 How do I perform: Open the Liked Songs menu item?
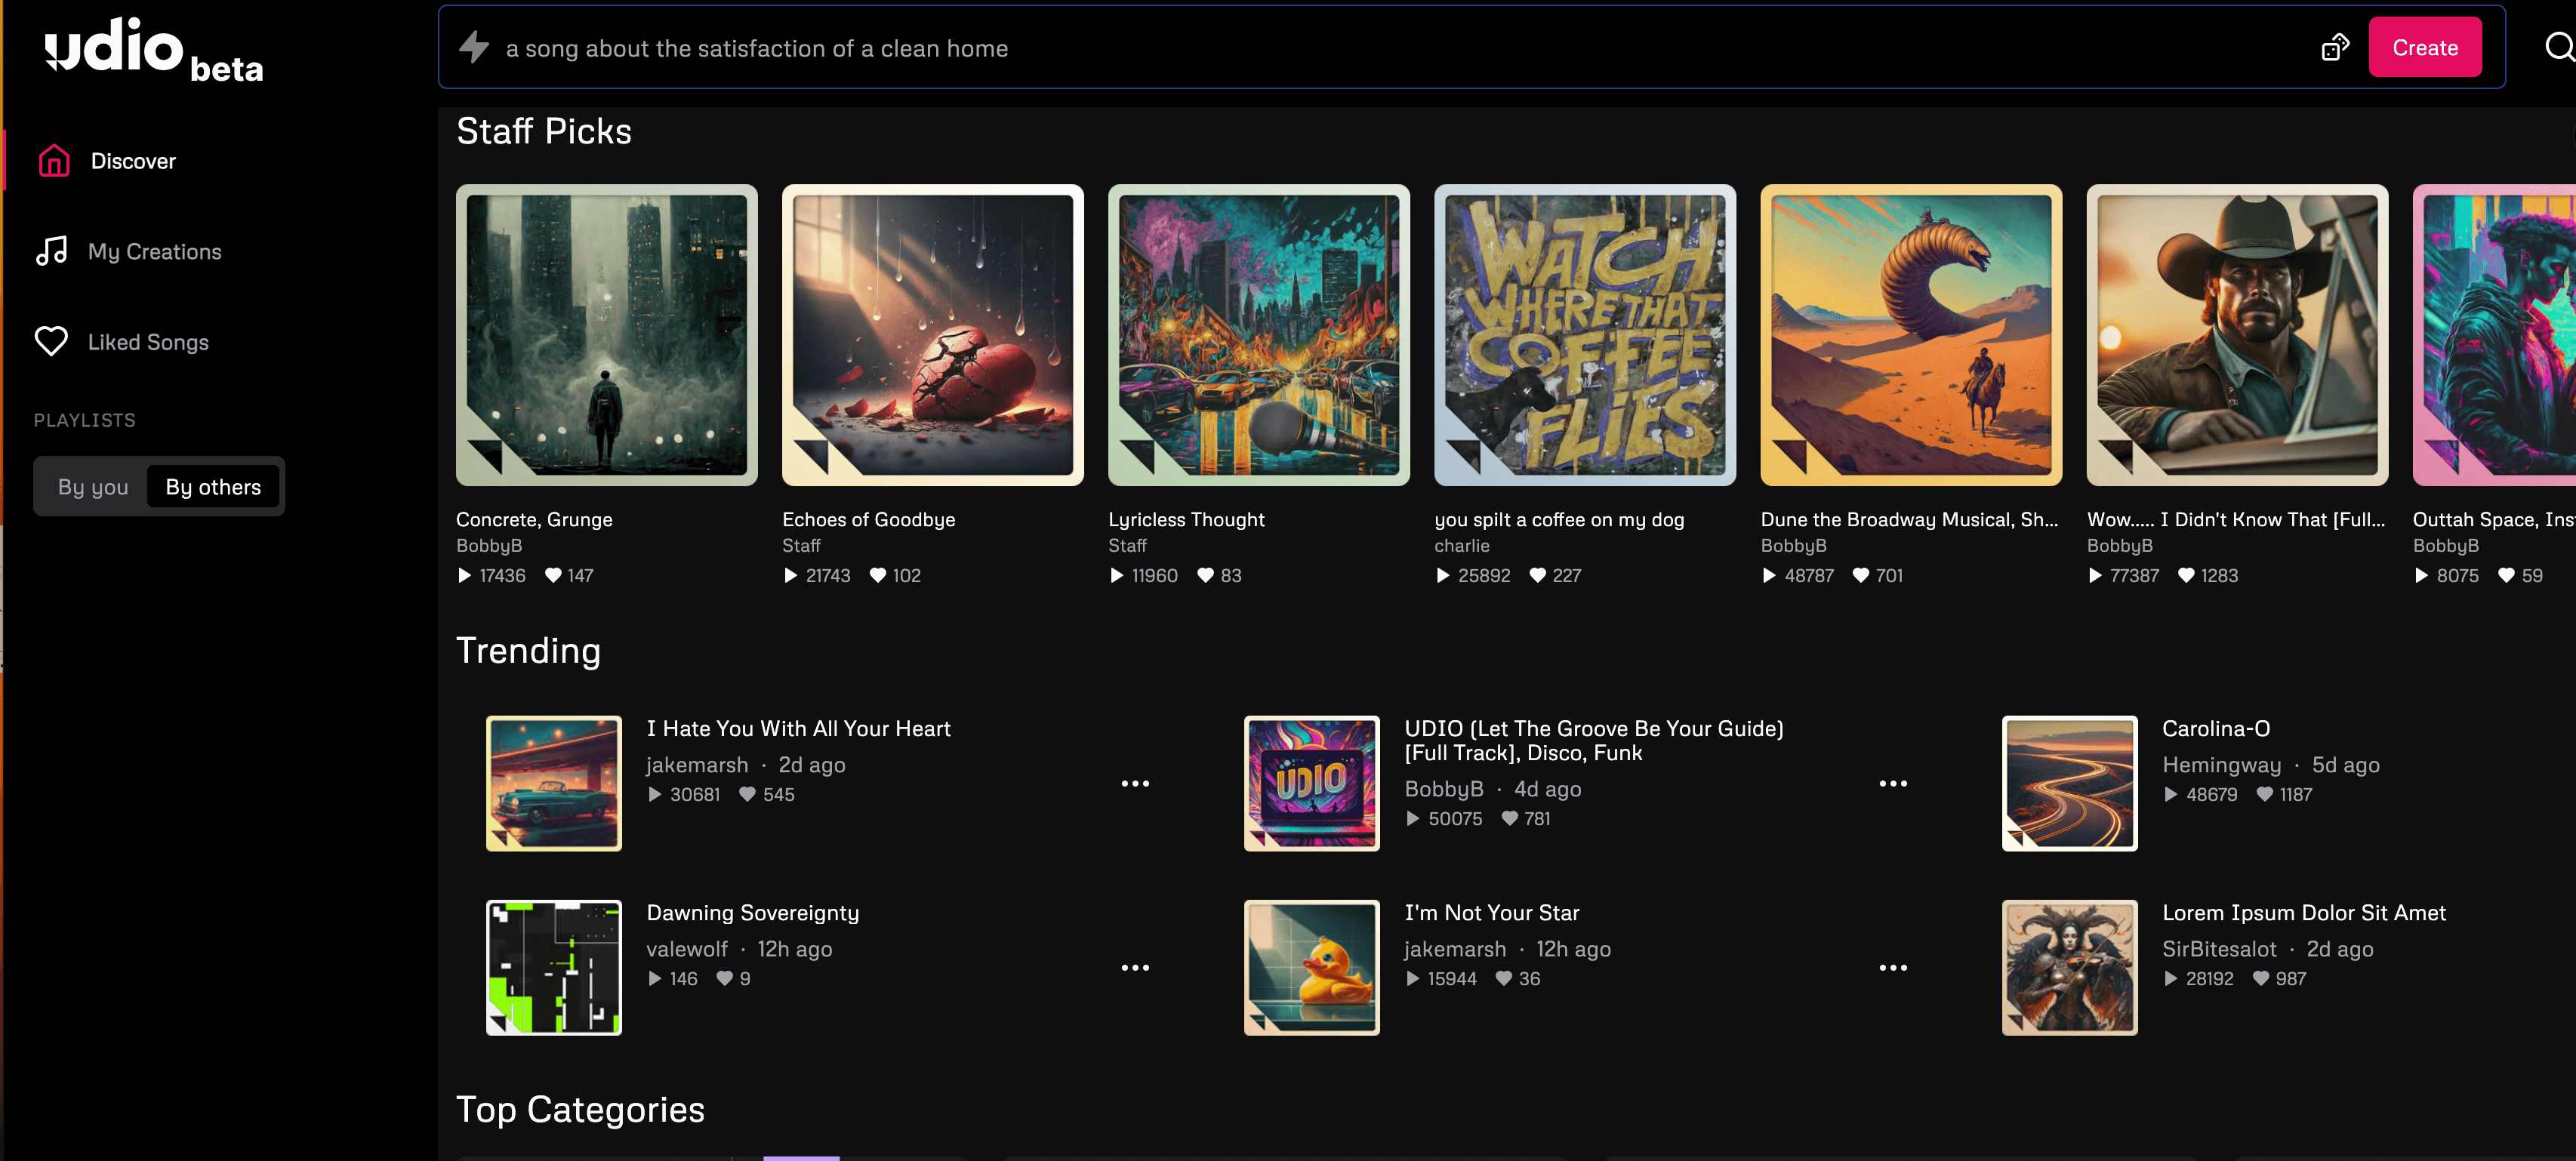[148, 342]
